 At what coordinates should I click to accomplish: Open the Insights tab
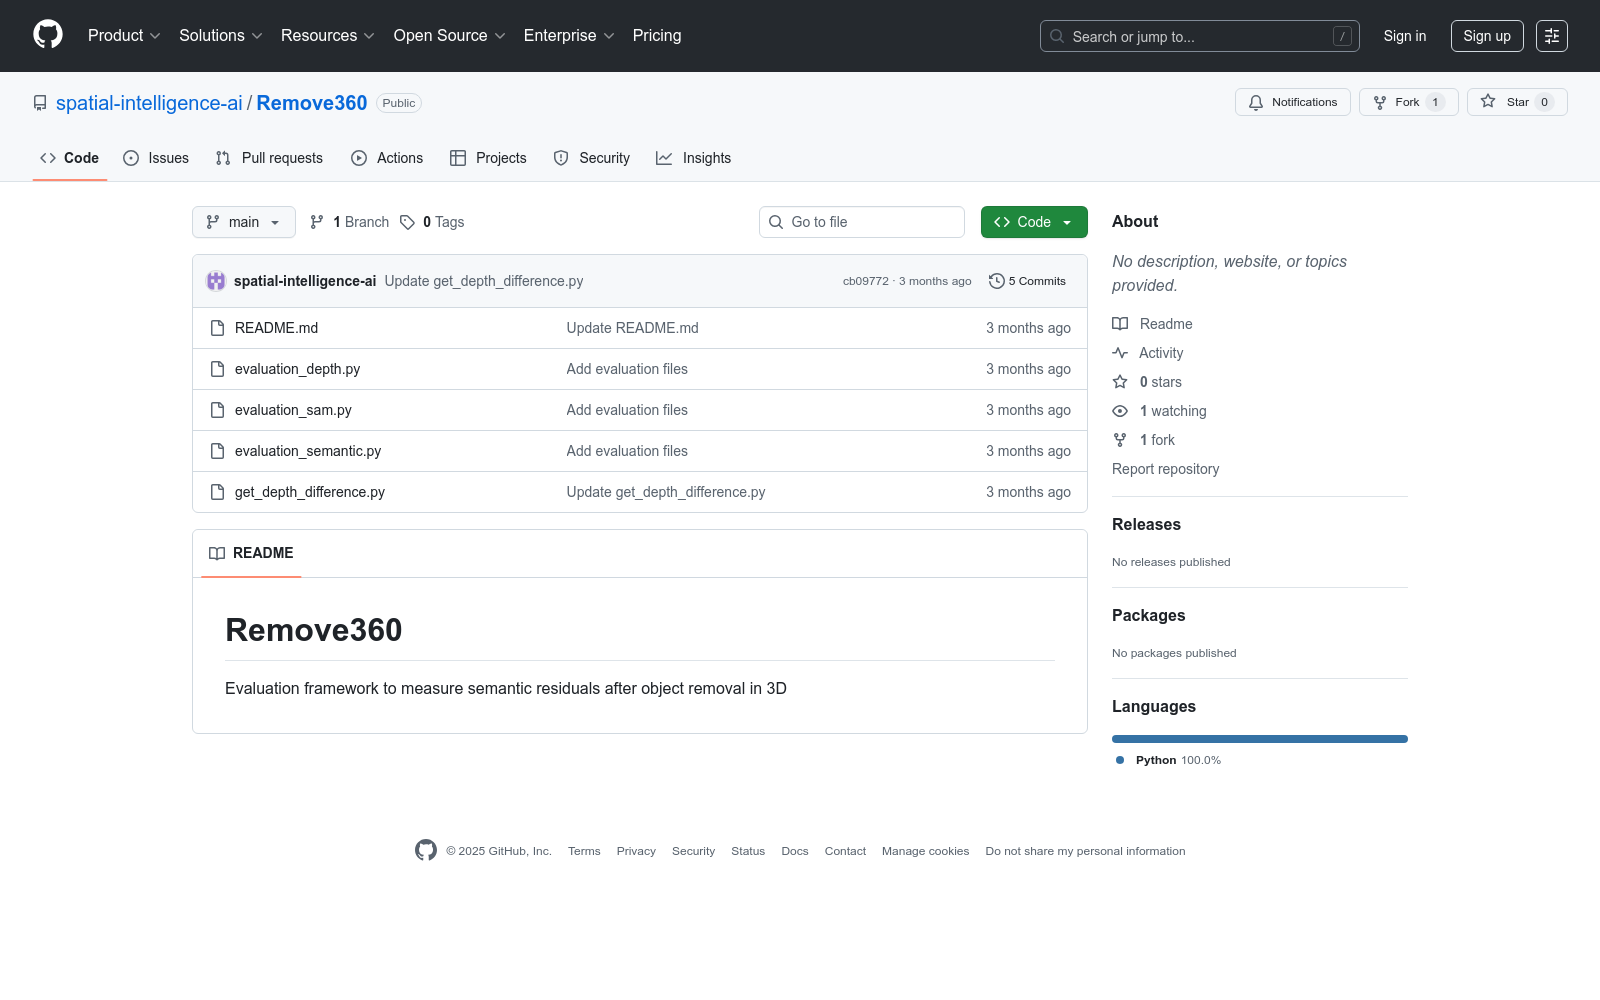click(x=694, y=158)
